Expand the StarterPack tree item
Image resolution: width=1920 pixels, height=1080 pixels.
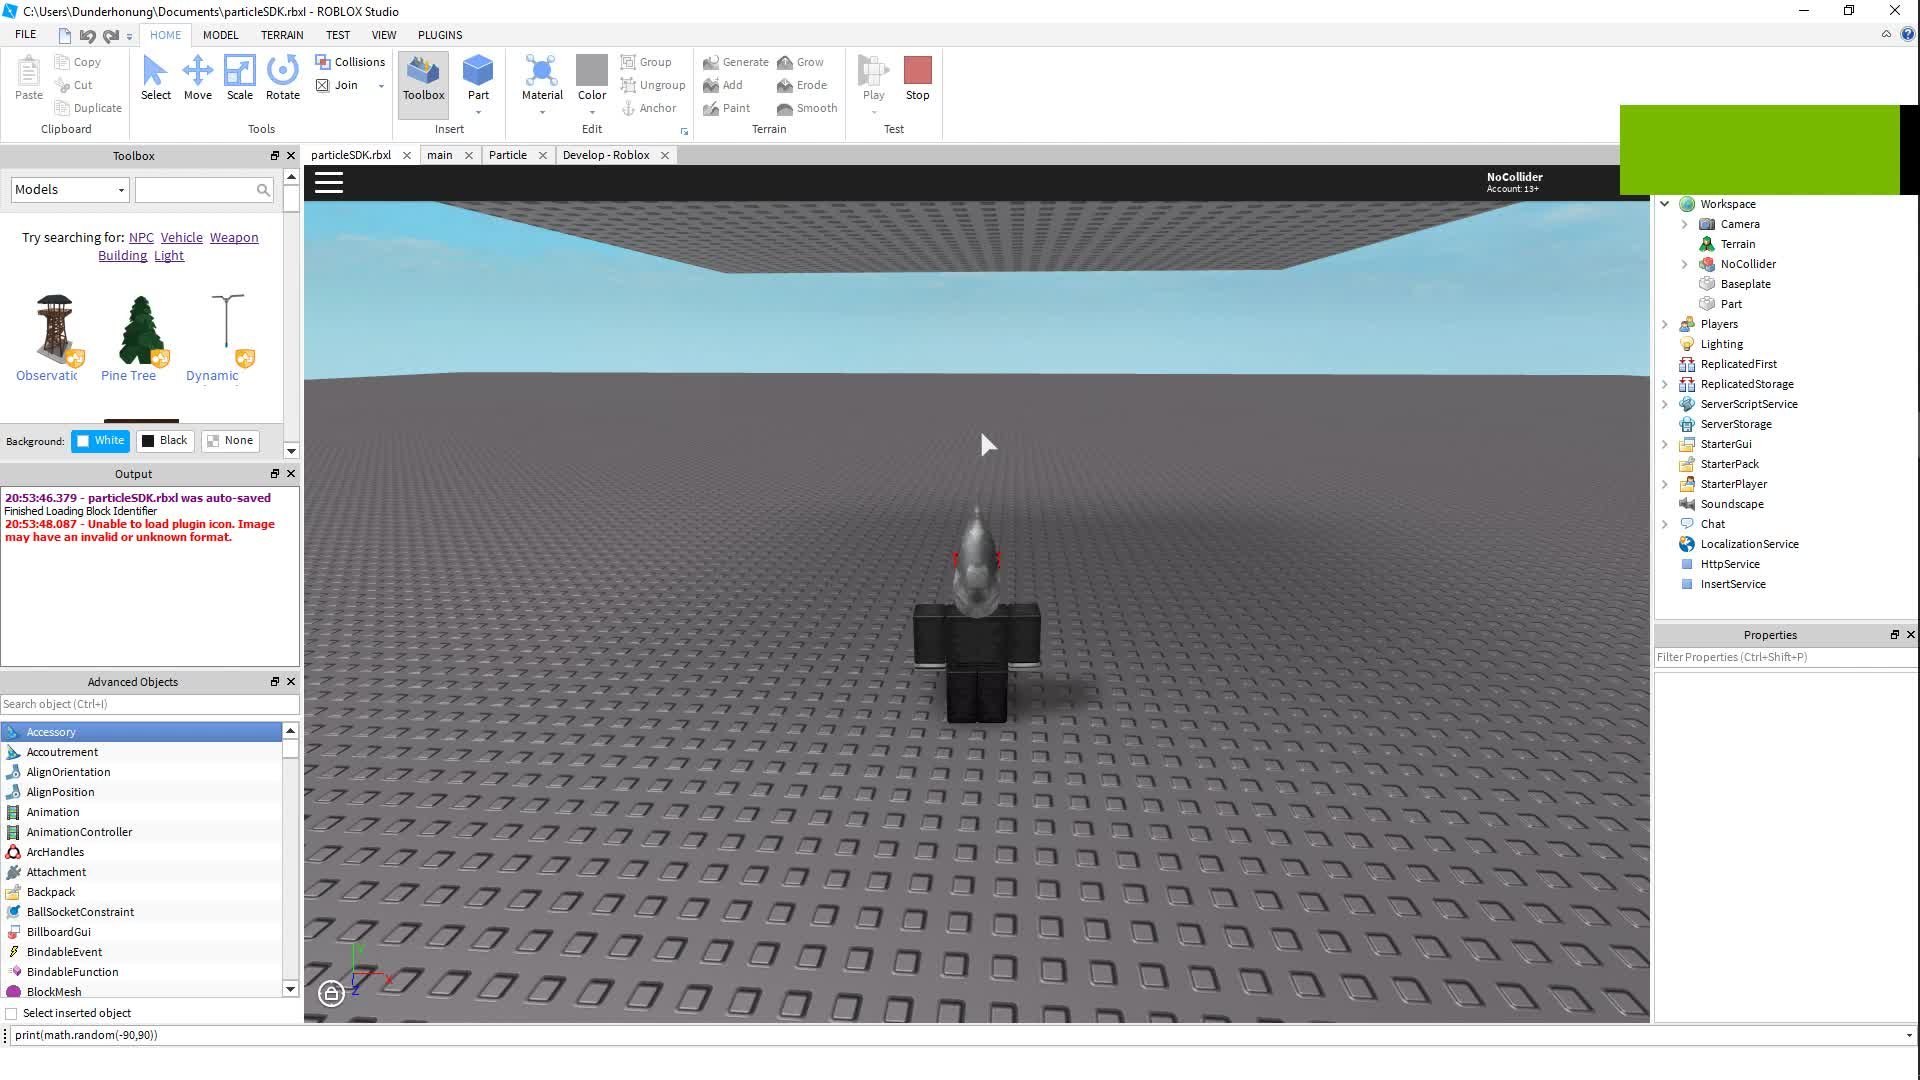(x=1663, y=463)
